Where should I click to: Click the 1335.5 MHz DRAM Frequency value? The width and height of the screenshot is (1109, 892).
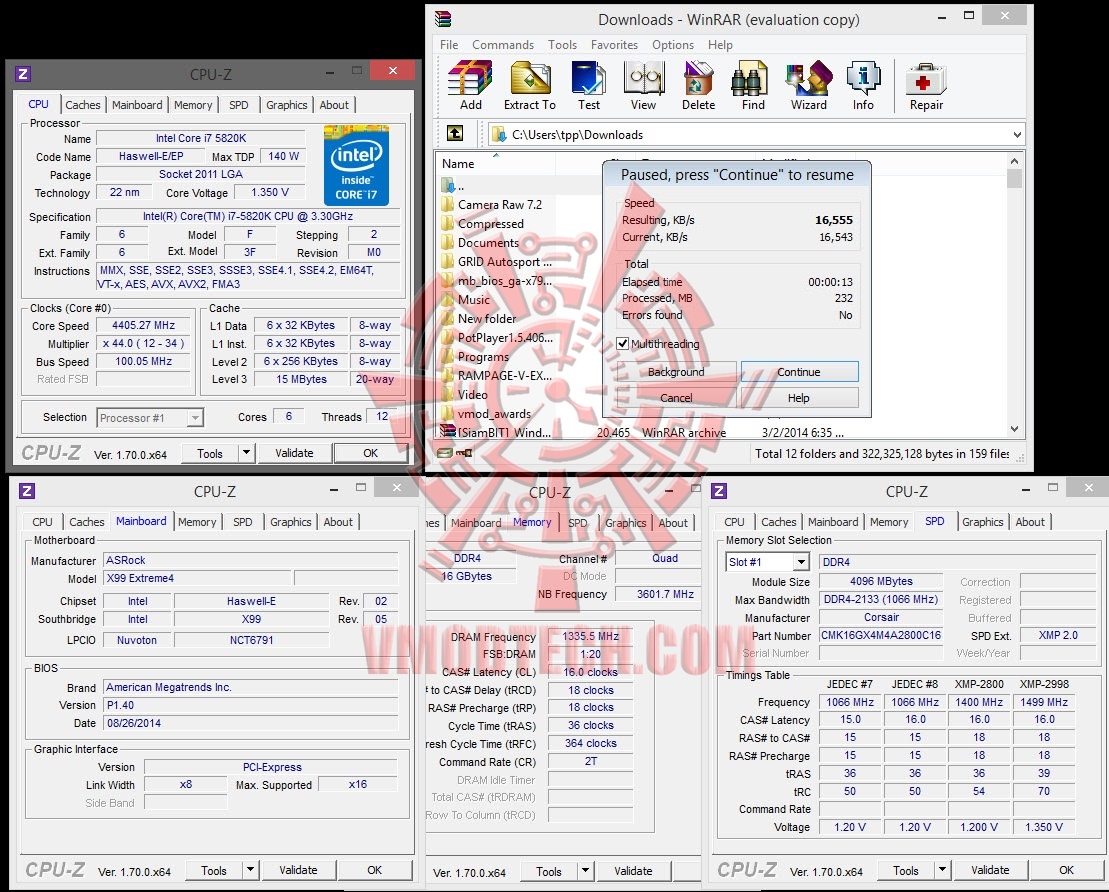pos(591,636)
